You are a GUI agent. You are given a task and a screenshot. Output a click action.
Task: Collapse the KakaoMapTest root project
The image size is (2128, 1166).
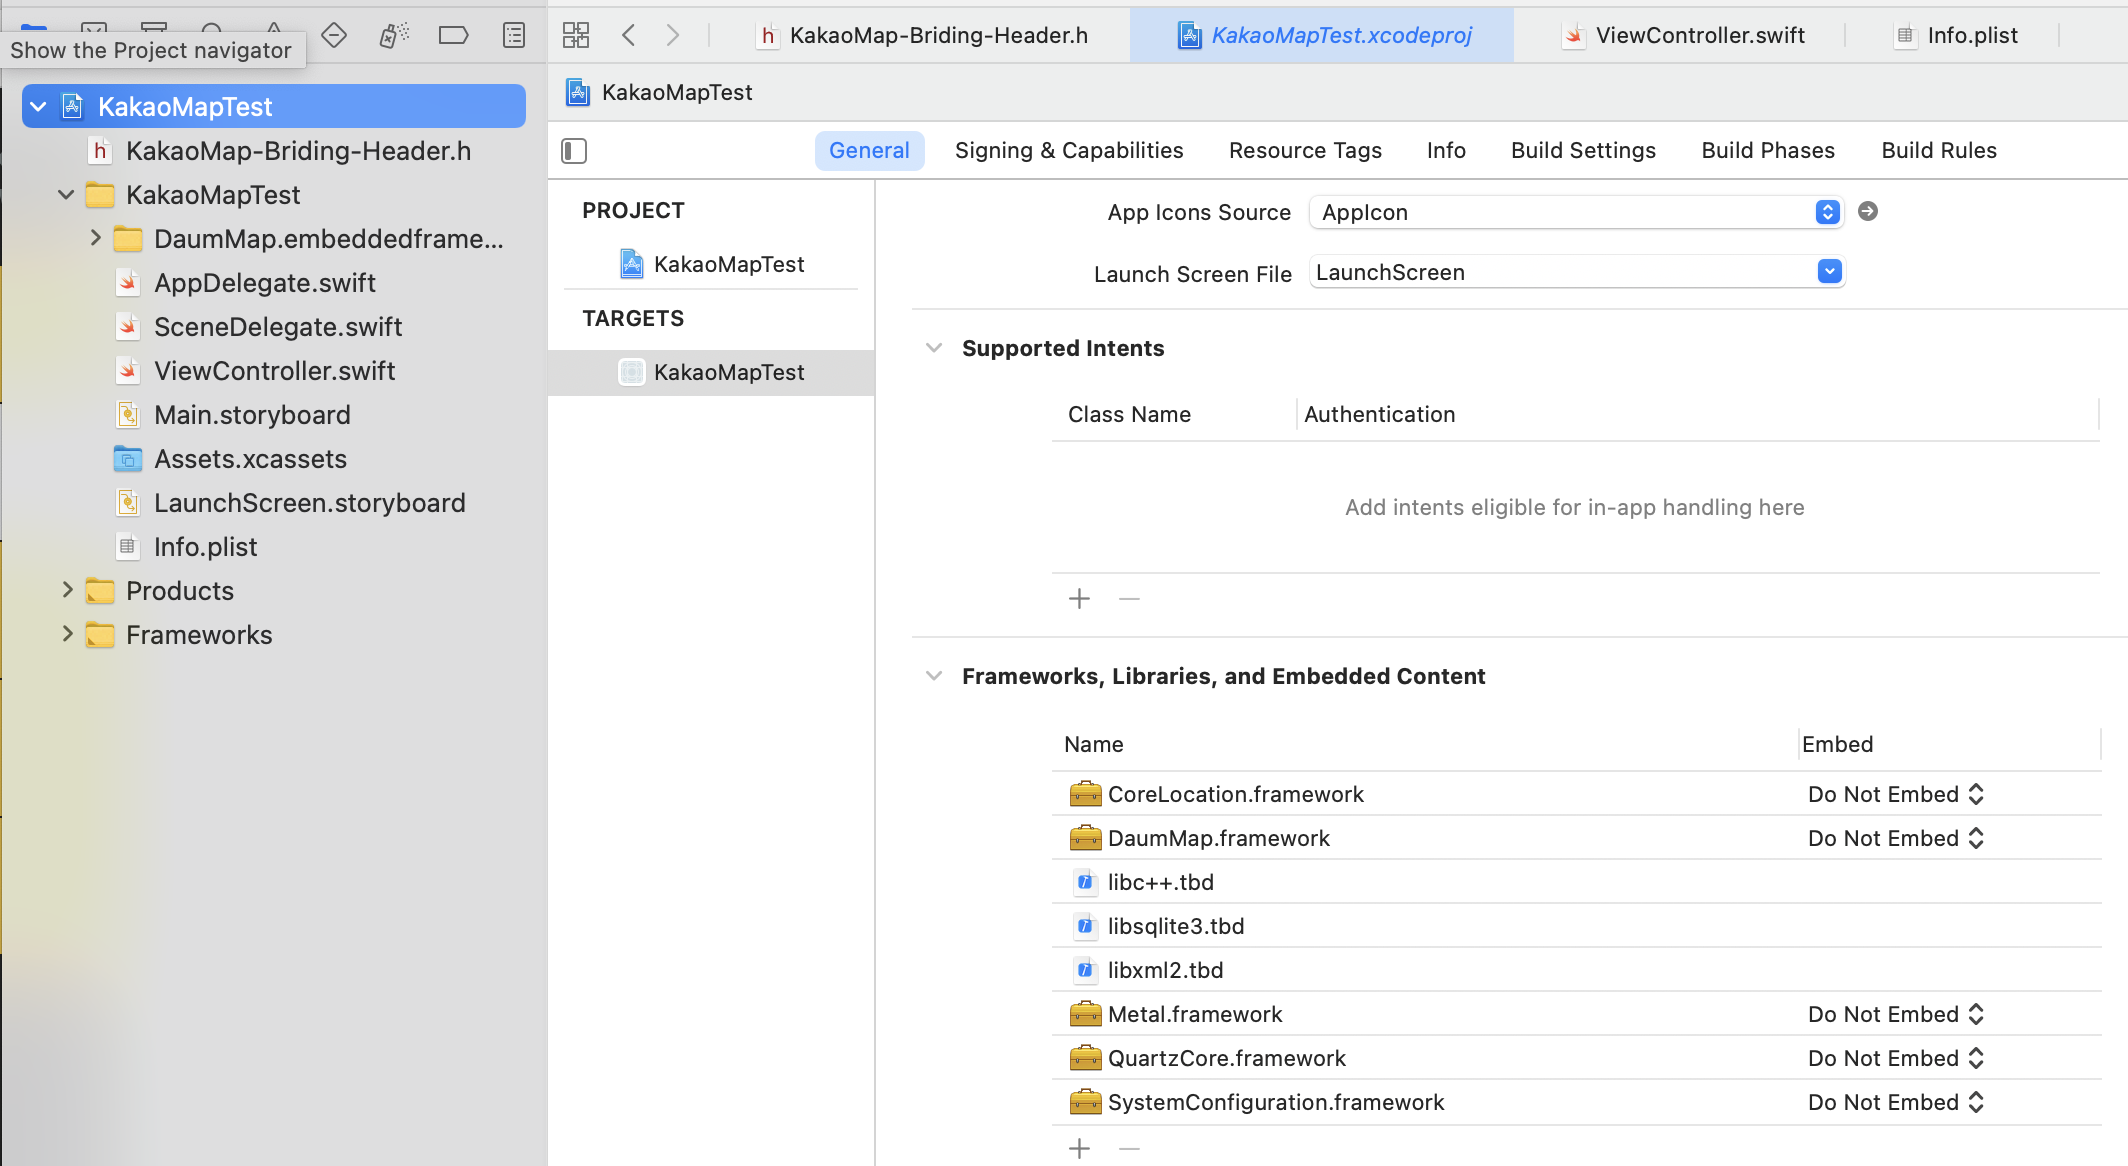click(x=38, y=107)
